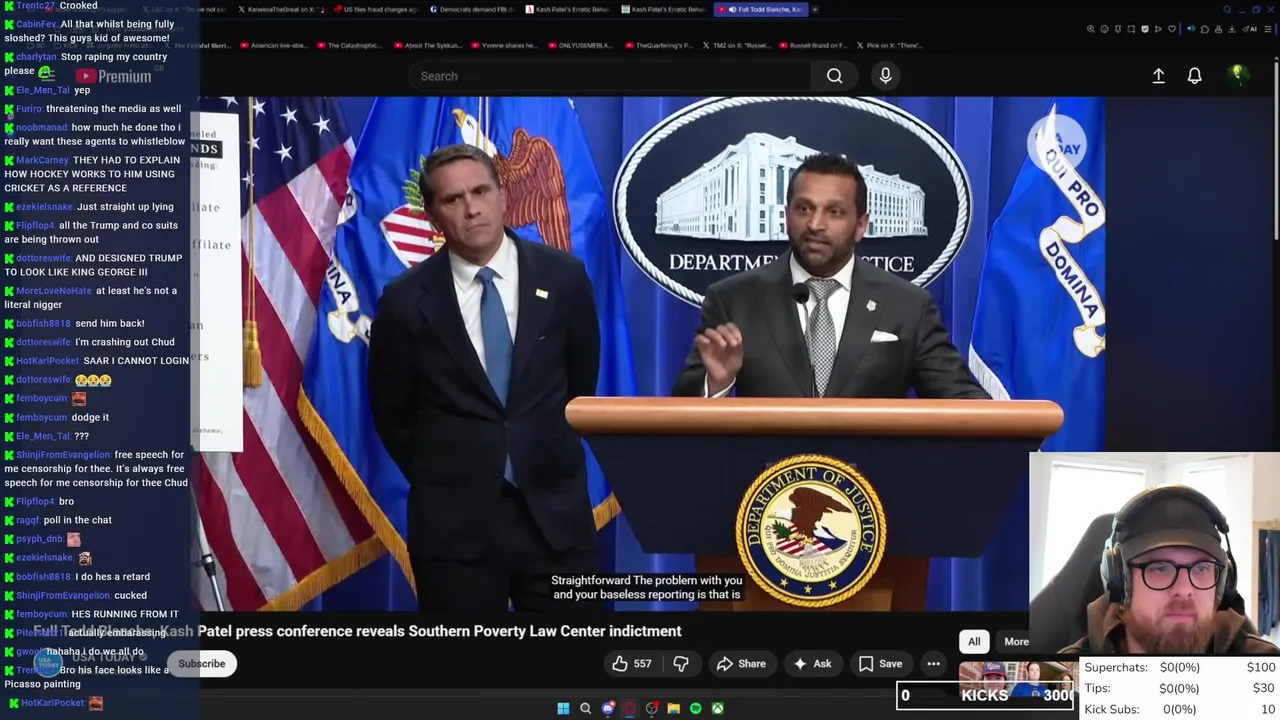Open Discord from the taskbar
The height and width of the screenshot is (720, 1280).
608,708
